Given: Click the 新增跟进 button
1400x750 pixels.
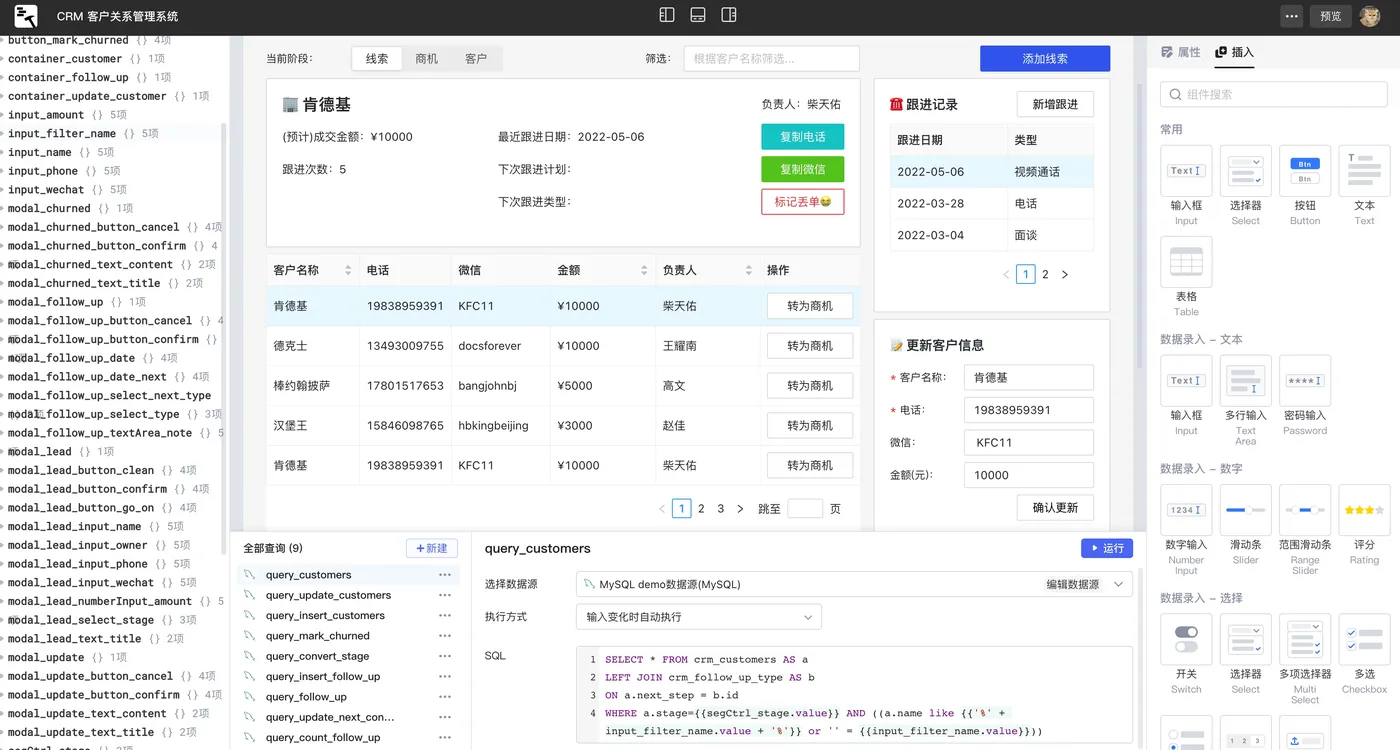Looking at the screenshot, I should click(1055, 105).
